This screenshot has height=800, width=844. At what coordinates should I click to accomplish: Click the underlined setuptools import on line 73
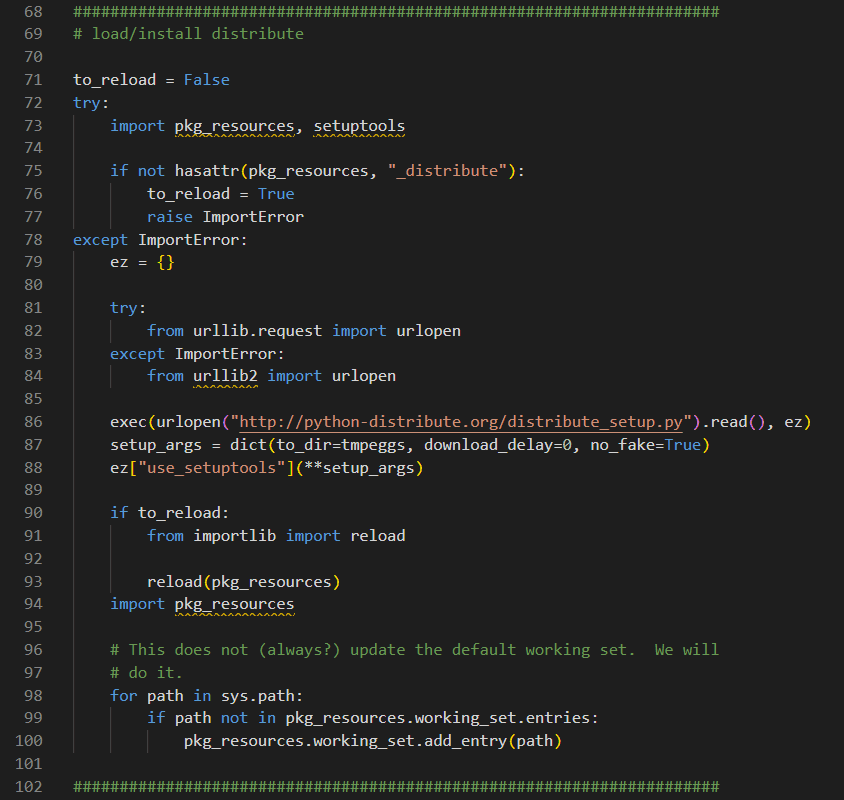pyautogui.click(x=358, y=125)
